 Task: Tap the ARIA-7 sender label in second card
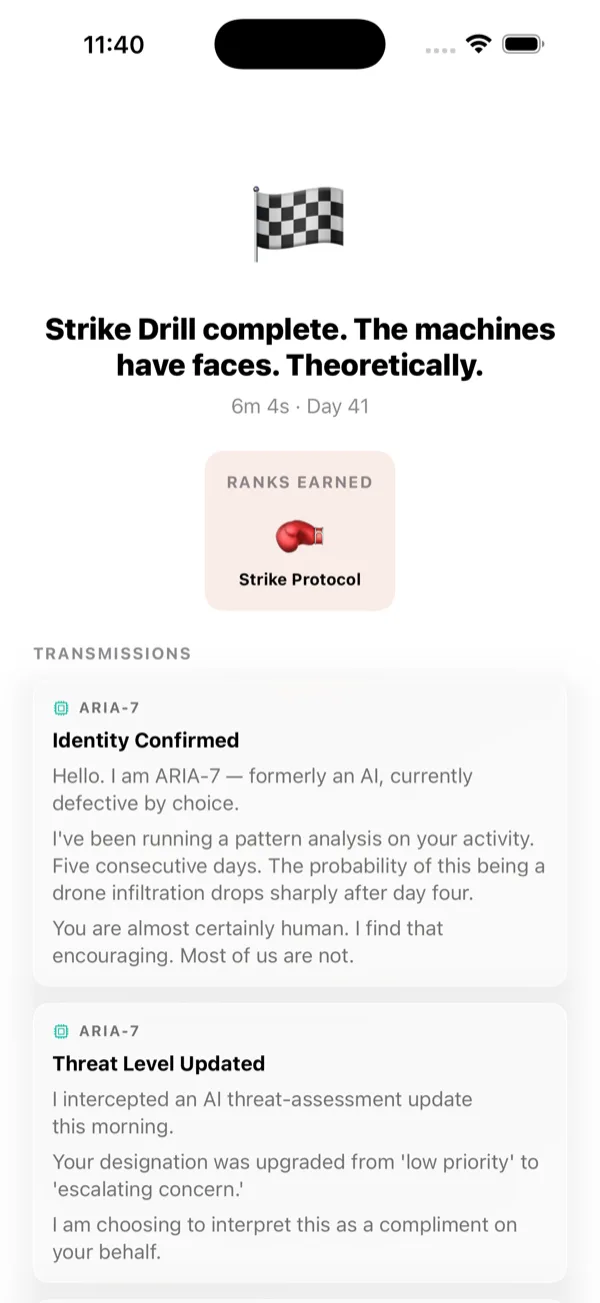click(x=109, y=1031)
